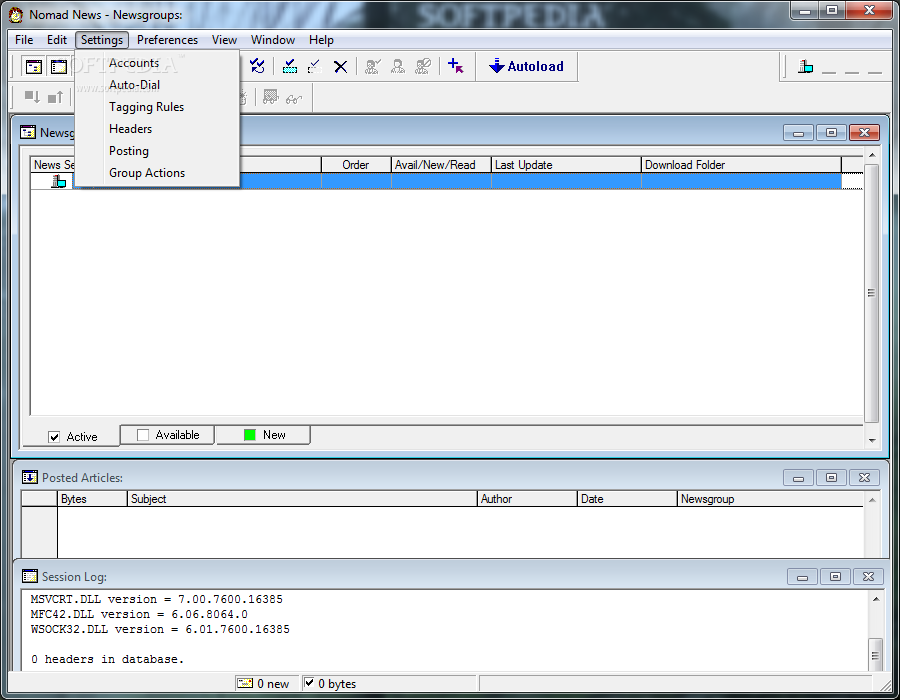Viewport: 900px width, 700px height.
Task: Click the tag-selected checkmark toolbar icon
Action: point(290,67)
